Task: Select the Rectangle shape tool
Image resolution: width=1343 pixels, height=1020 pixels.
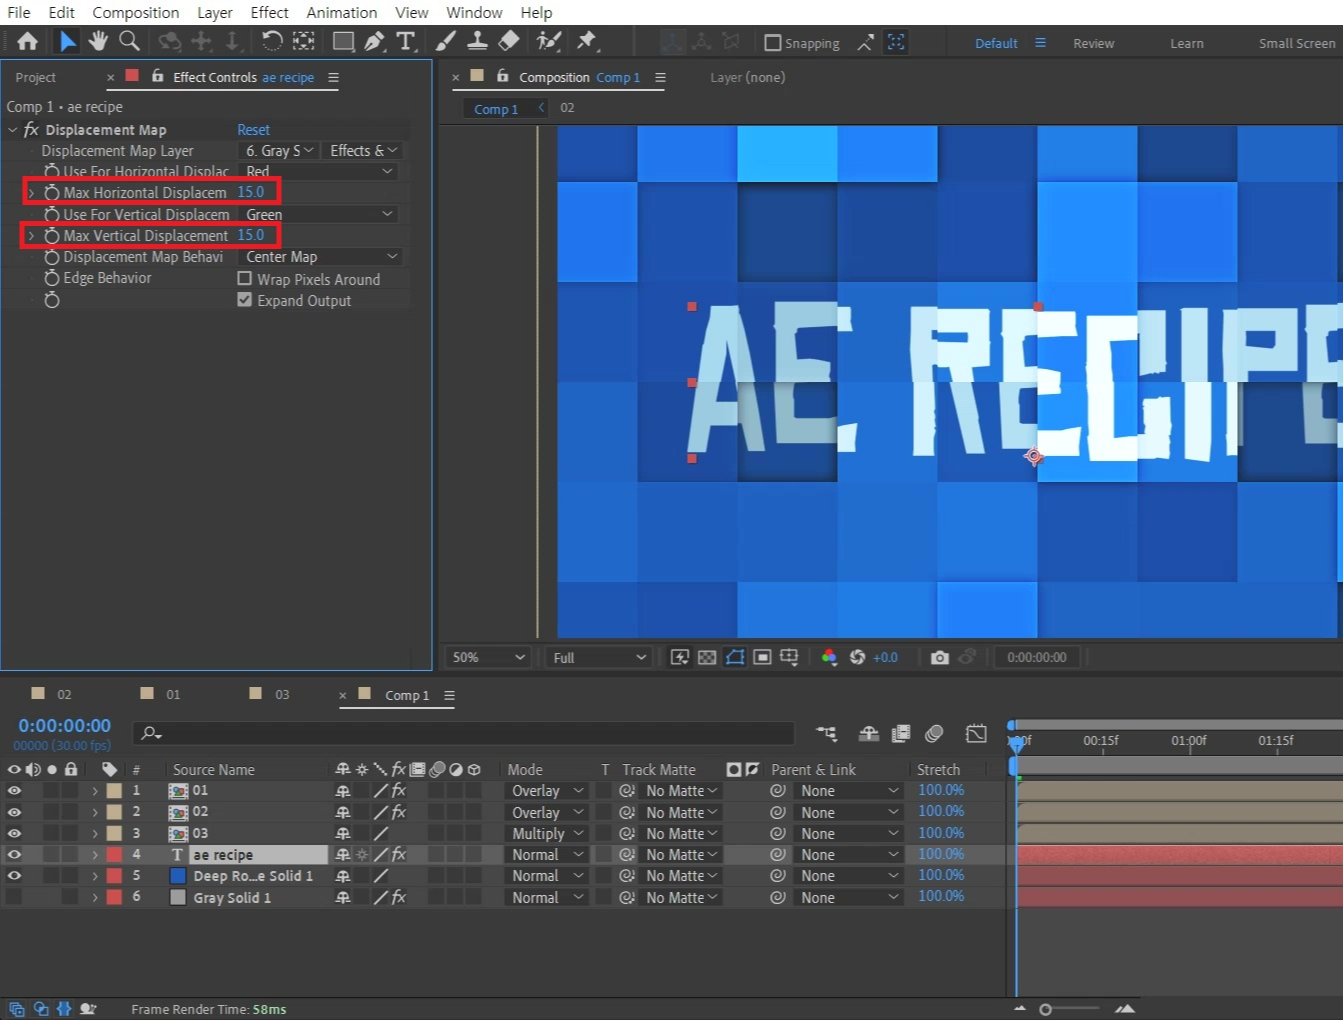Action: [x=343, y=41]
